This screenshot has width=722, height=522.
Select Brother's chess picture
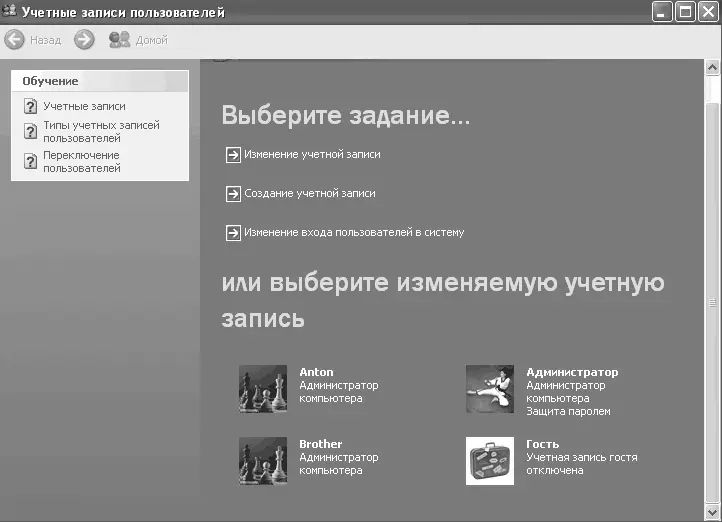(263, 461)
